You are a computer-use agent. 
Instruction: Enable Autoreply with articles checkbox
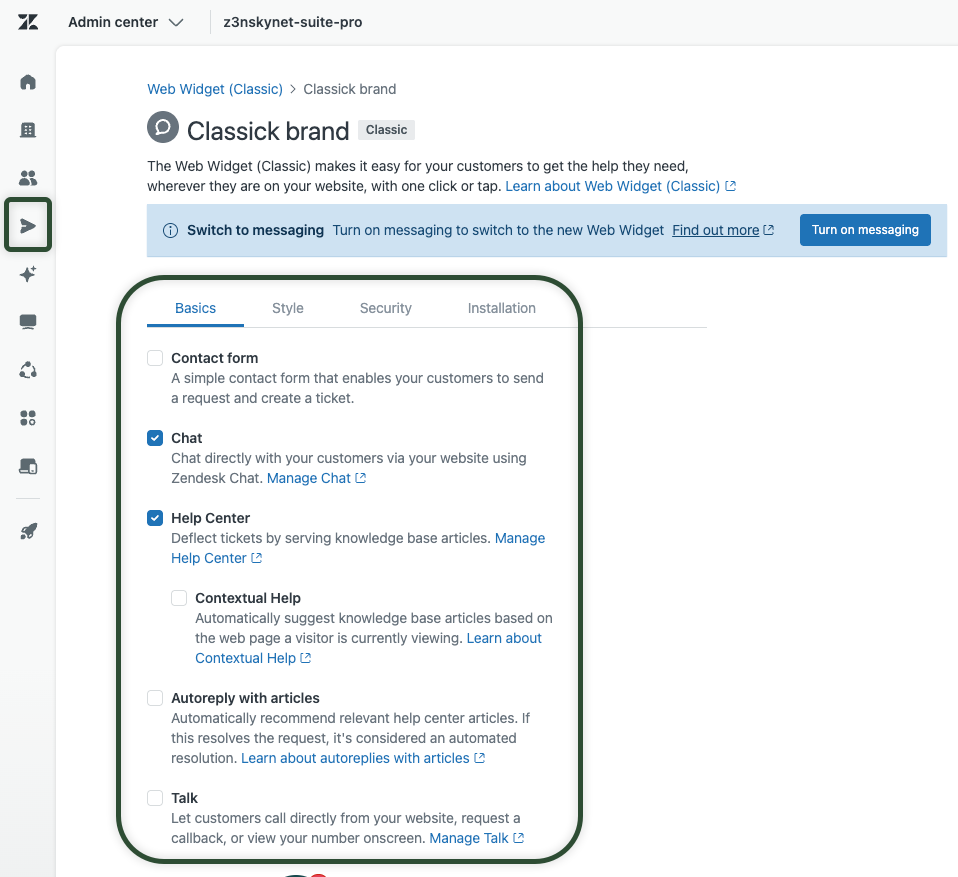[x=155, y=698]
